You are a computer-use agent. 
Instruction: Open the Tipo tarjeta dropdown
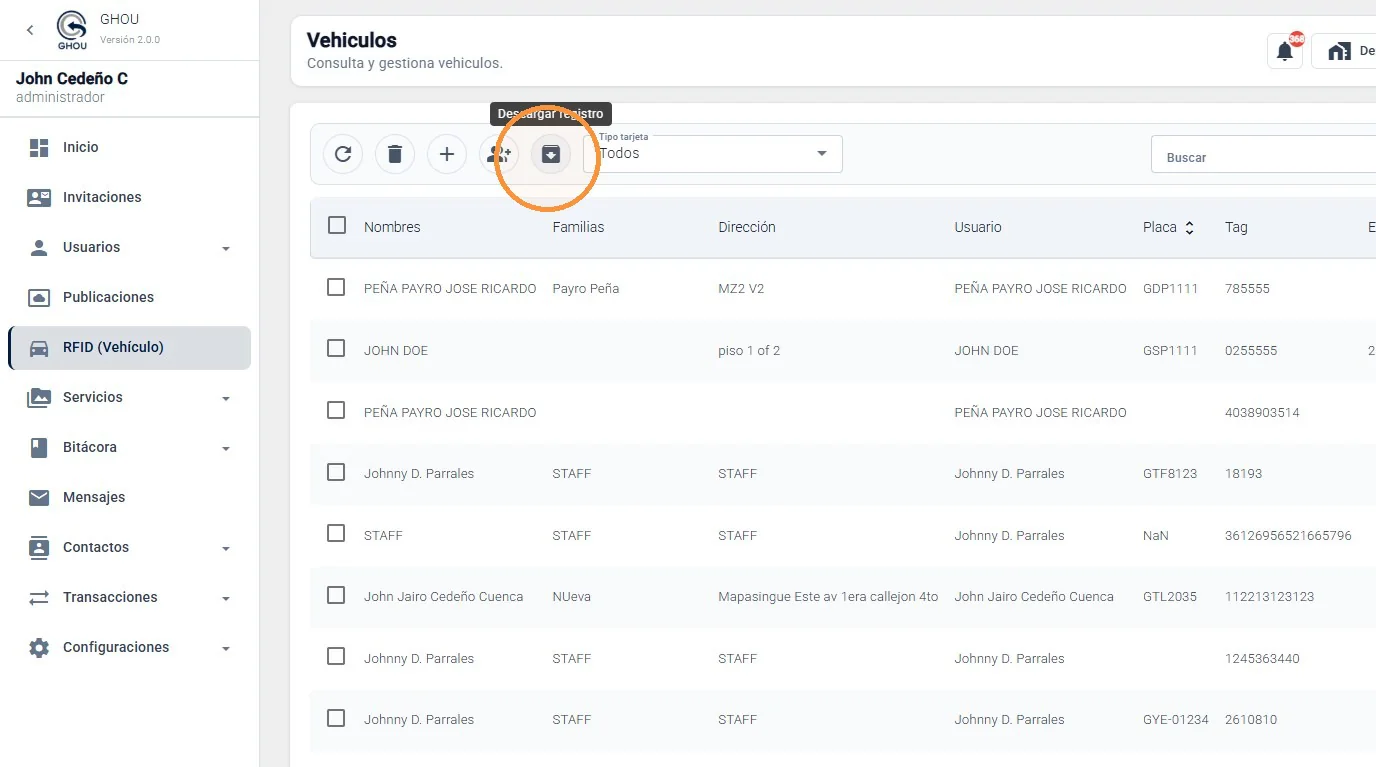coord(713,153)
